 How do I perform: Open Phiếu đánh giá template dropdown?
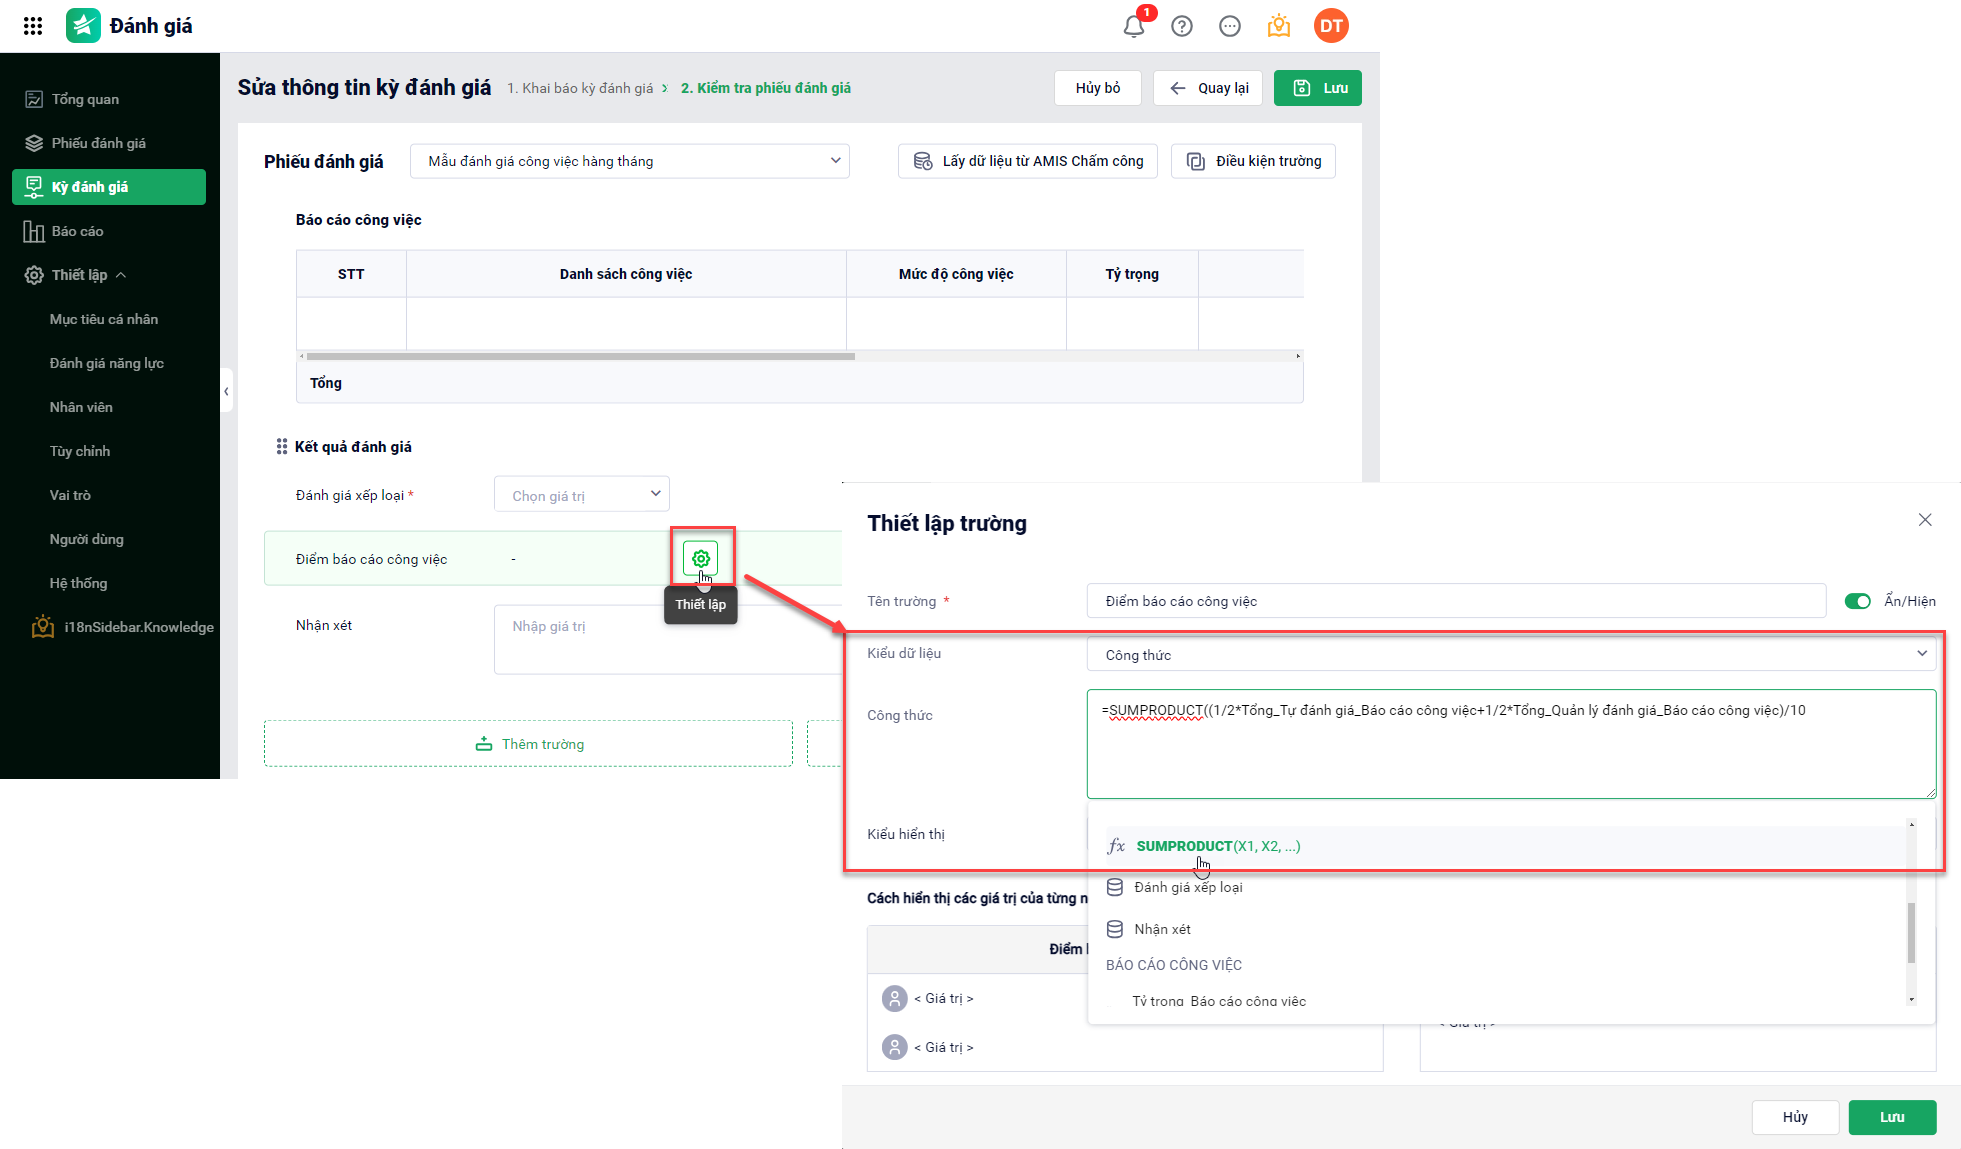point(630,161)
